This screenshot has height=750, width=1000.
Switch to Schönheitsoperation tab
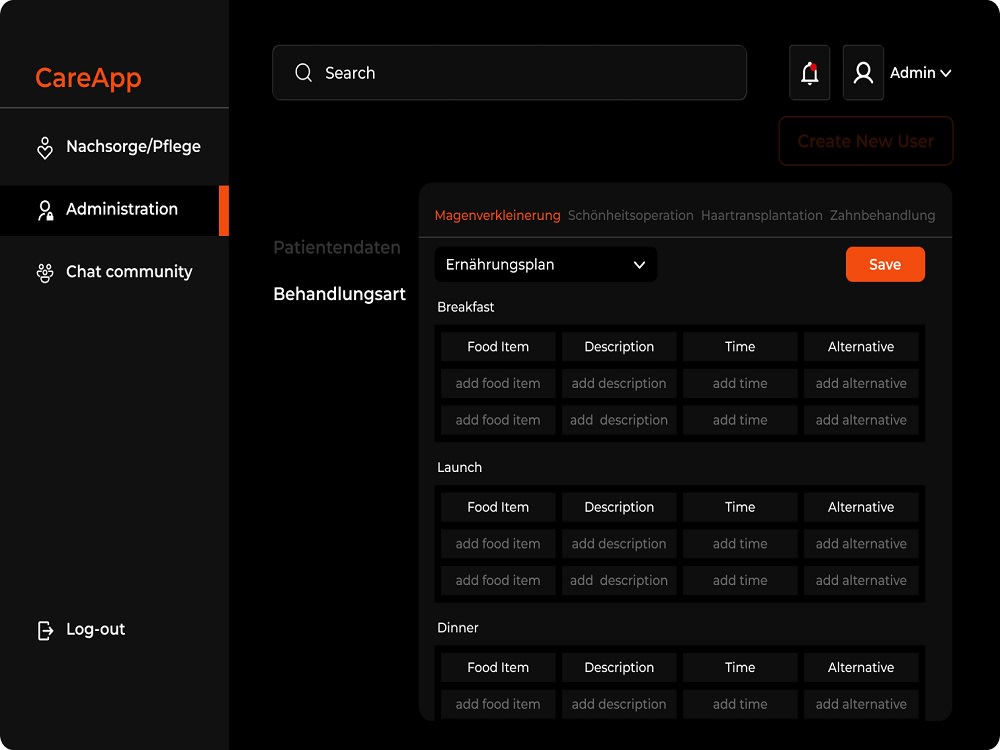631,216
